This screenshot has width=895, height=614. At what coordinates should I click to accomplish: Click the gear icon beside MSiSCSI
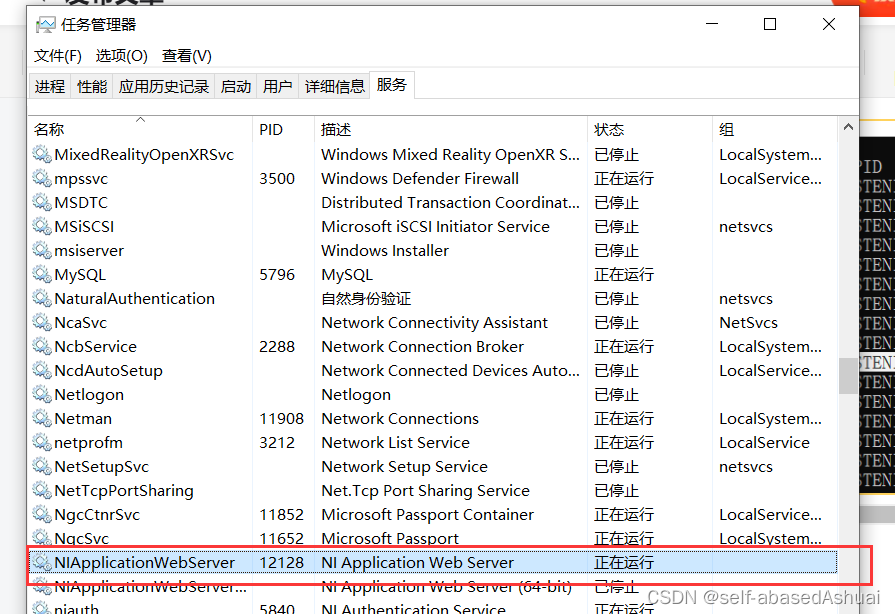[x=42, y=226]
